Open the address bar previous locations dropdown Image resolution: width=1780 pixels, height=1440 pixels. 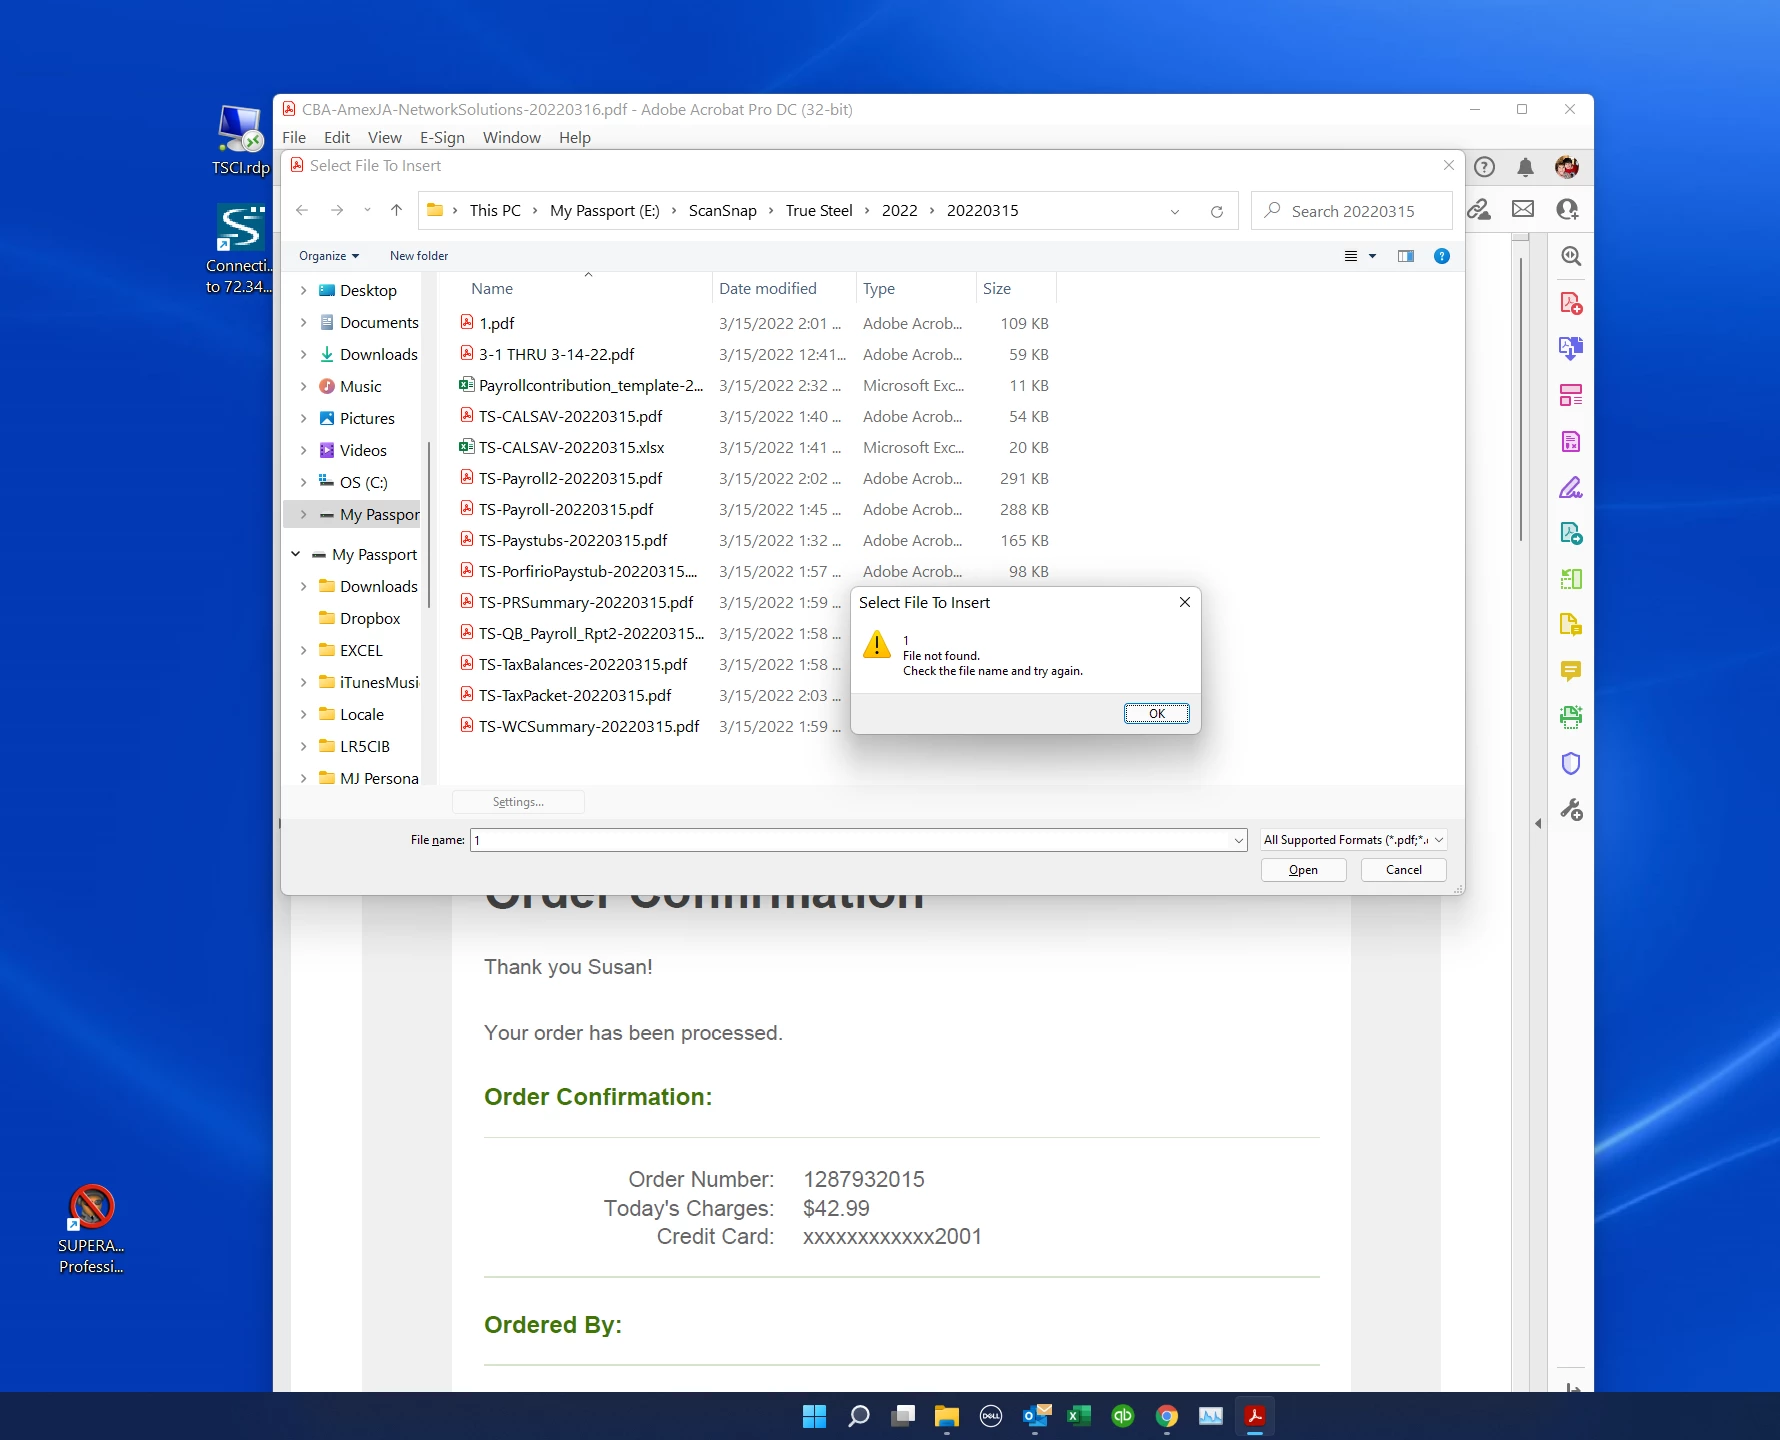1175,211
